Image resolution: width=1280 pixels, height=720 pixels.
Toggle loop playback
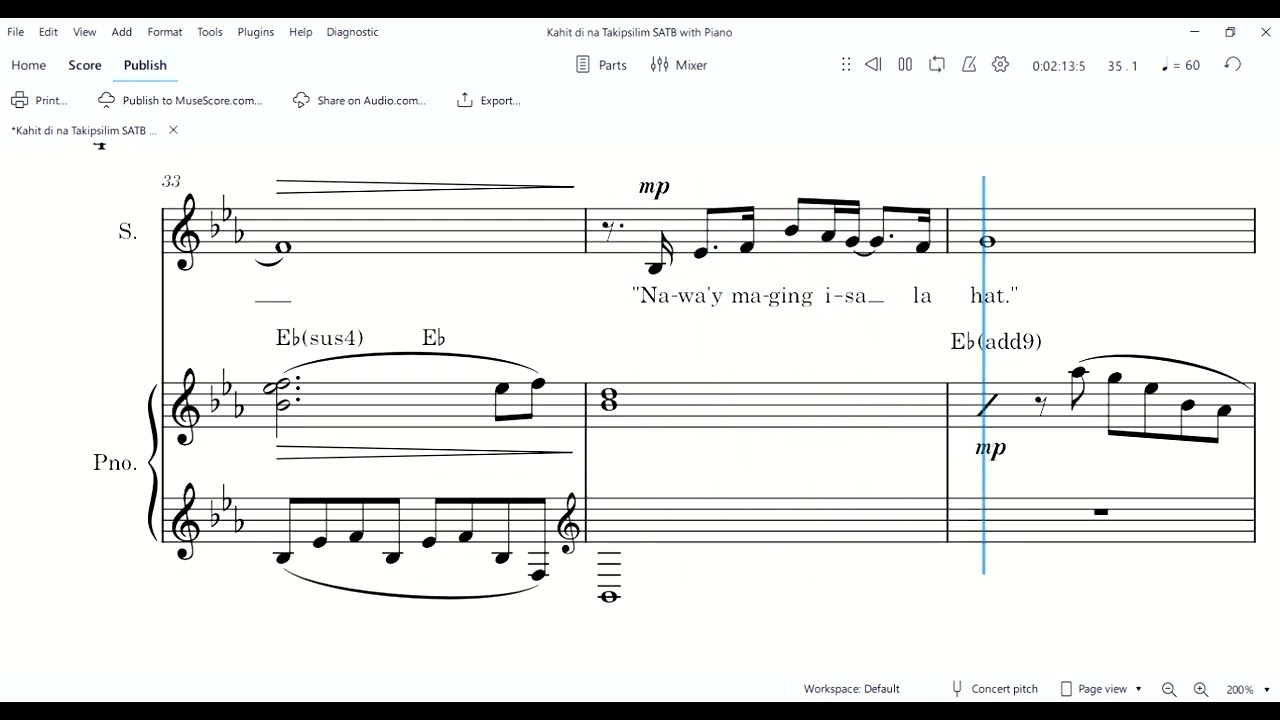coord(937,65)
